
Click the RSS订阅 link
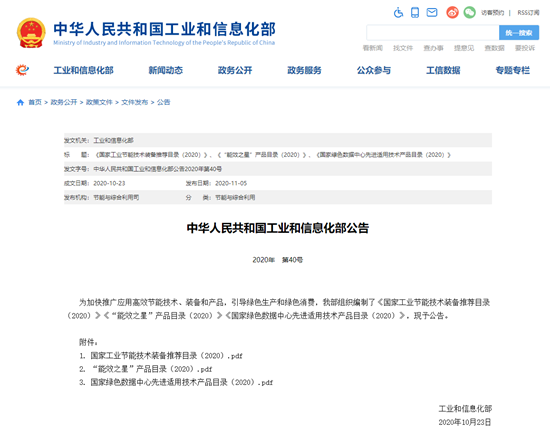pos(528,13)
